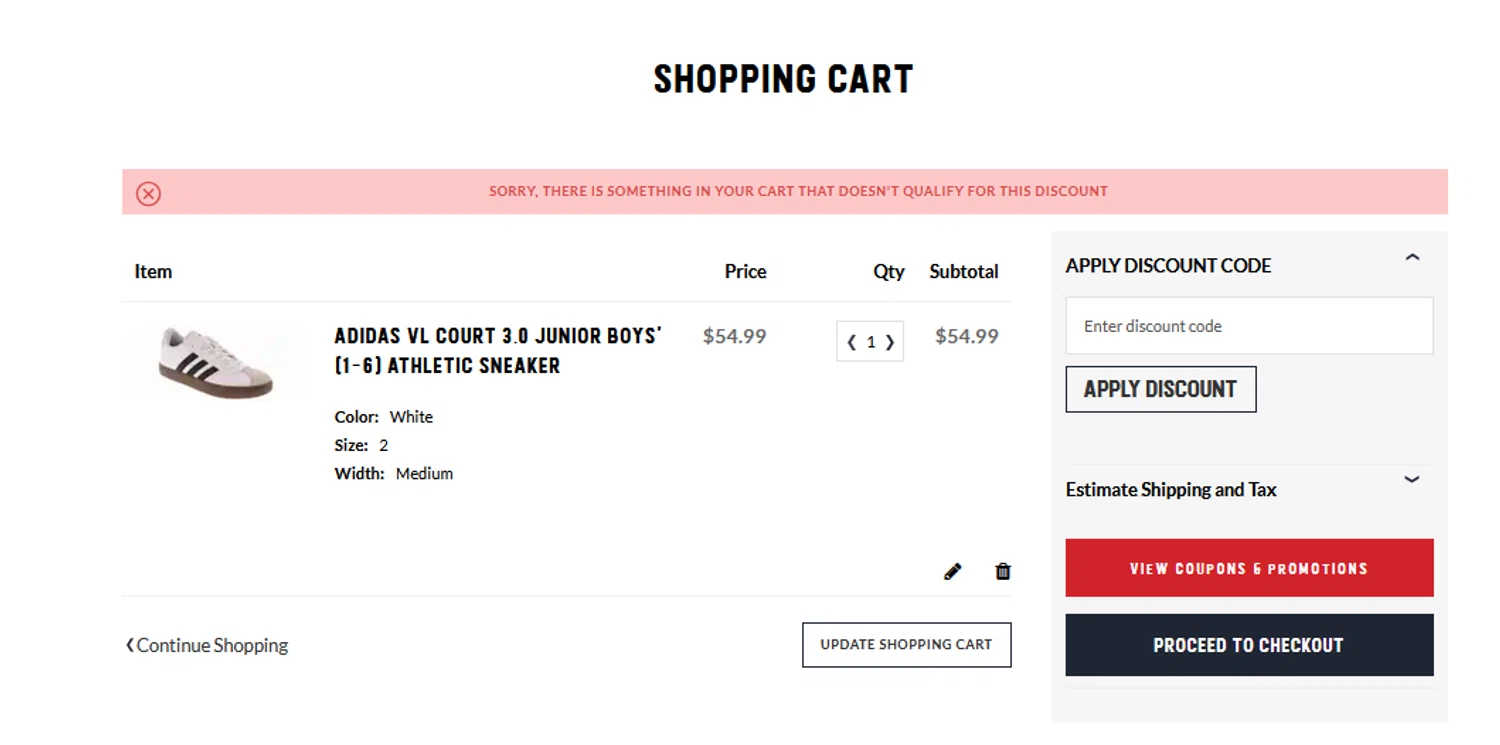Click the Apply Discount Code heading
The height and width of the screenshot is (745, 1500).
[1168, 266]
